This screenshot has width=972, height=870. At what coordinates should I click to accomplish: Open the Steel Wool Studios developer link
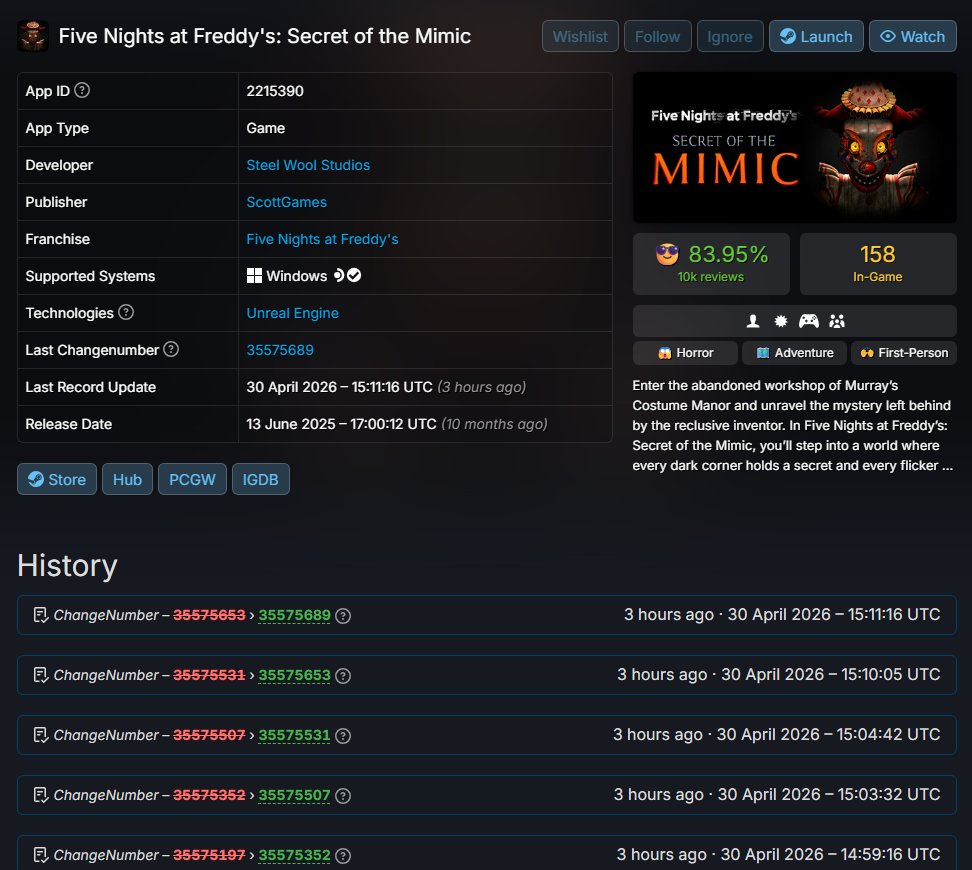[308, 165]
